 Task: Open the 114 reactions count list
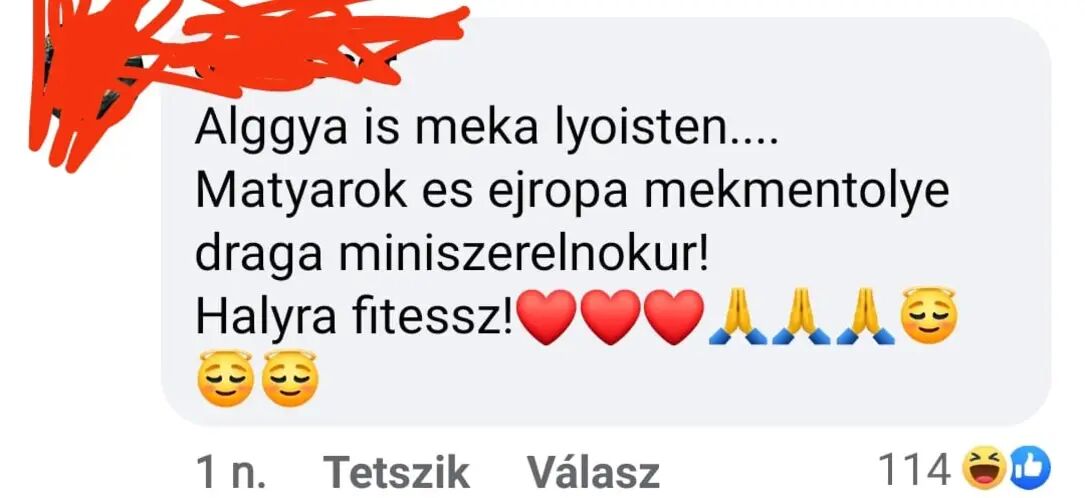pyautogui.click(x=913, y=471)
